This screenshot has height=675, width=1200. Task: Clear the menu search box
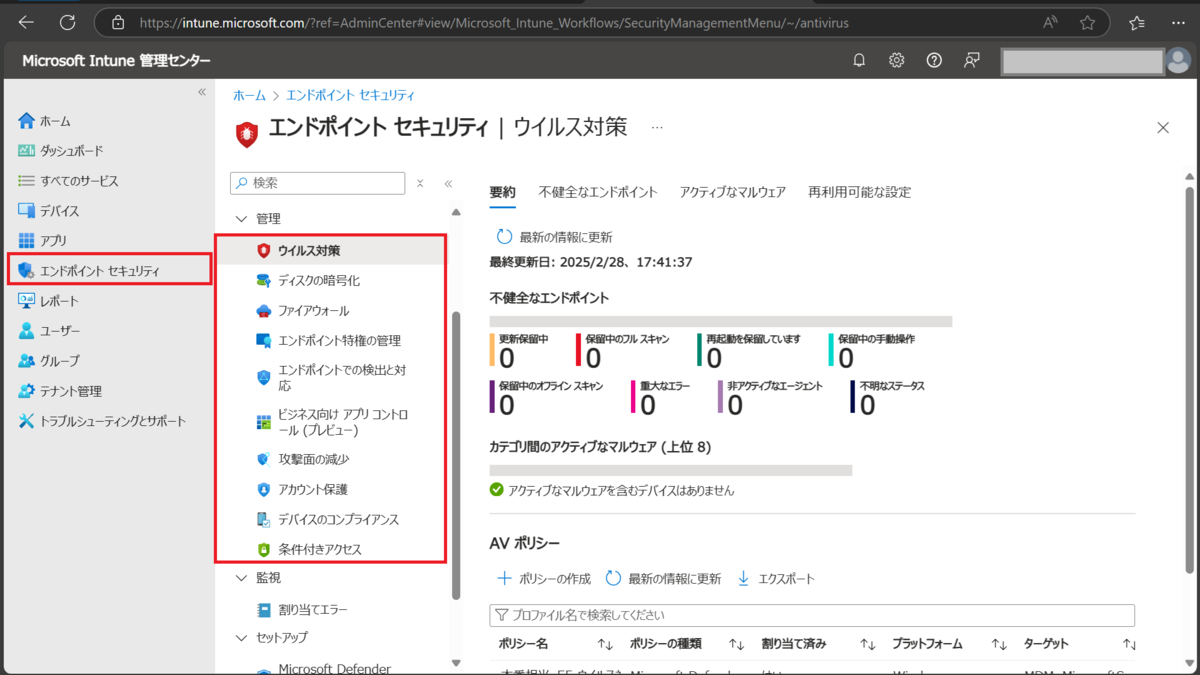coord(420,184)
